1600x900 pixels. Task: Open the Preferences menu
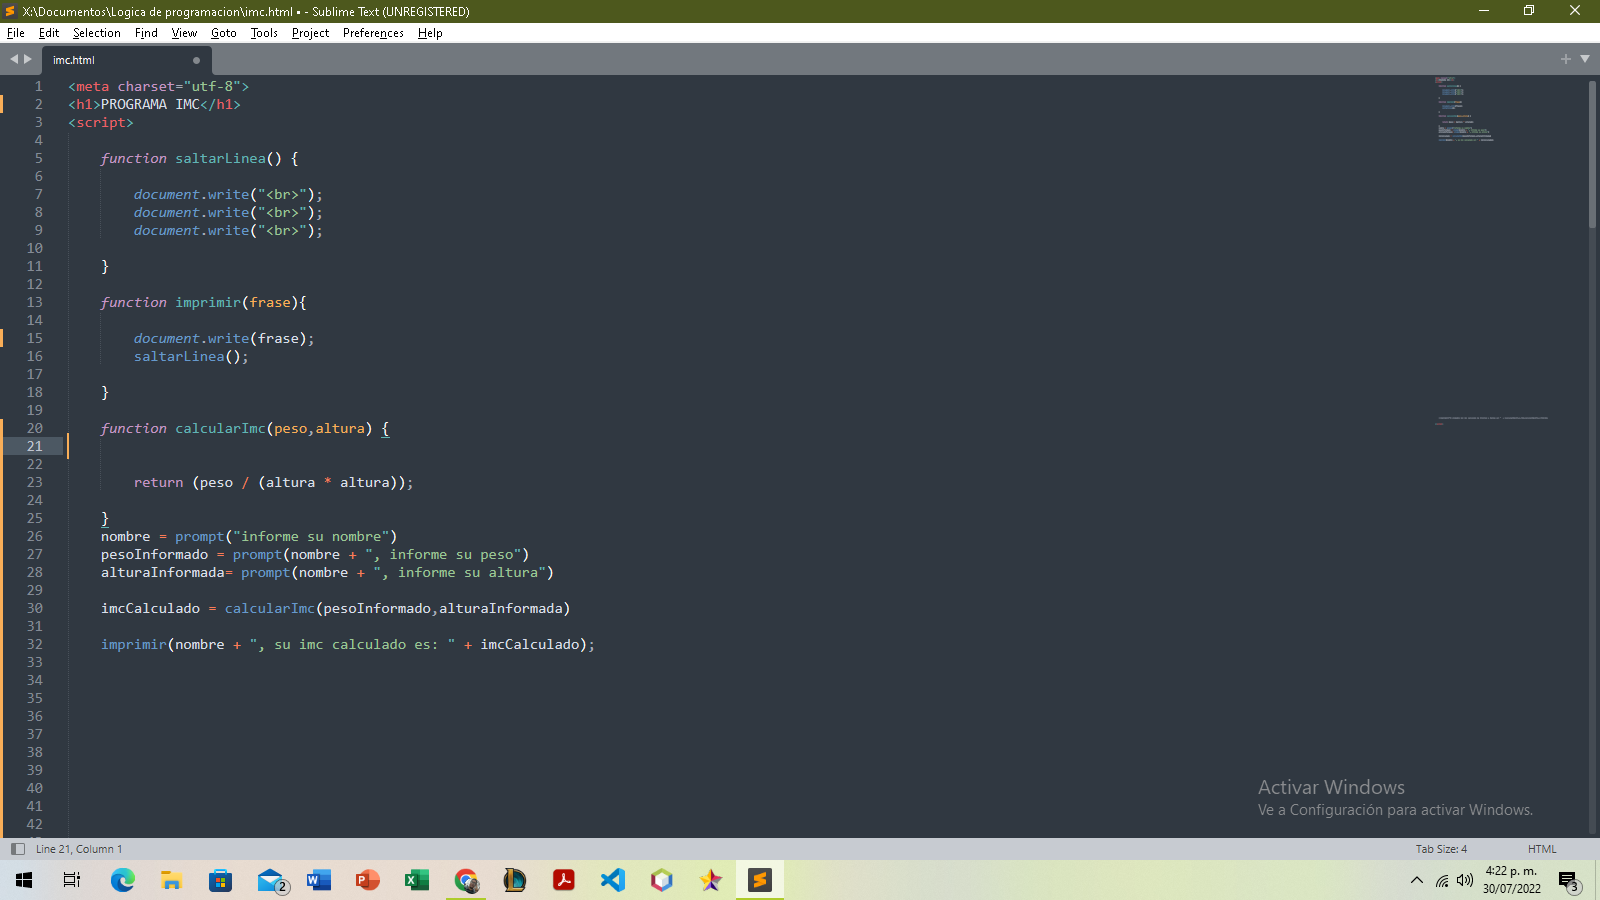(x=373, y=33)
